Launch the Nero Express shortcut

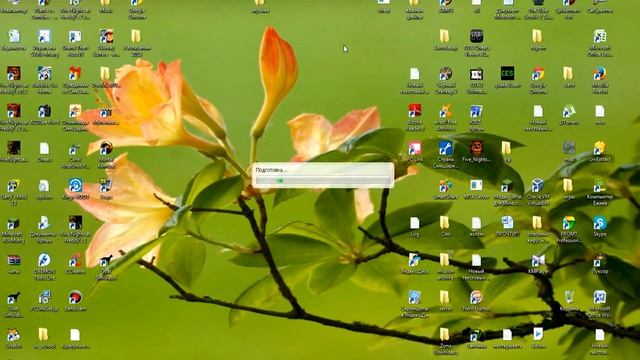pyautogui.click(x=476, y=298)
